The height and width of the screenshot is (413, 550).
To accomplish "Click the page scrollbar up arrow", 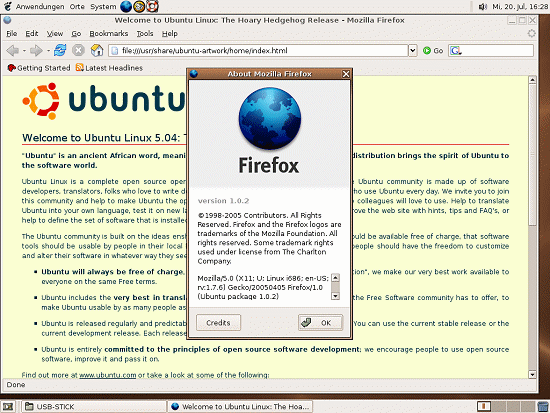I will 532,80.
